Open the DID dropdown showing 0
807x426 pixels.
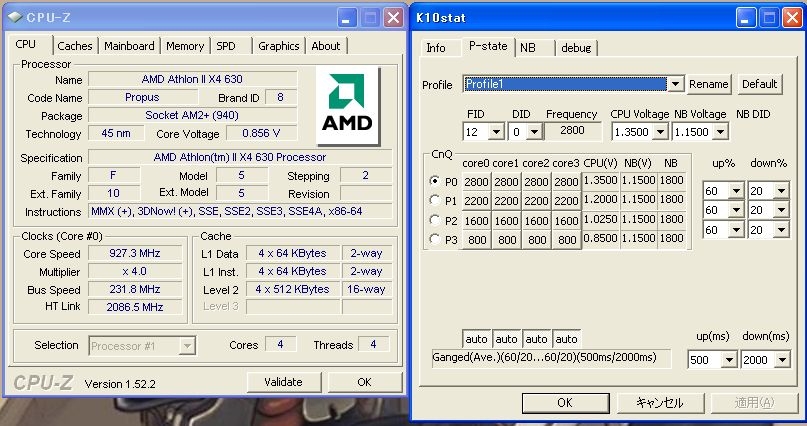[534, 132]
